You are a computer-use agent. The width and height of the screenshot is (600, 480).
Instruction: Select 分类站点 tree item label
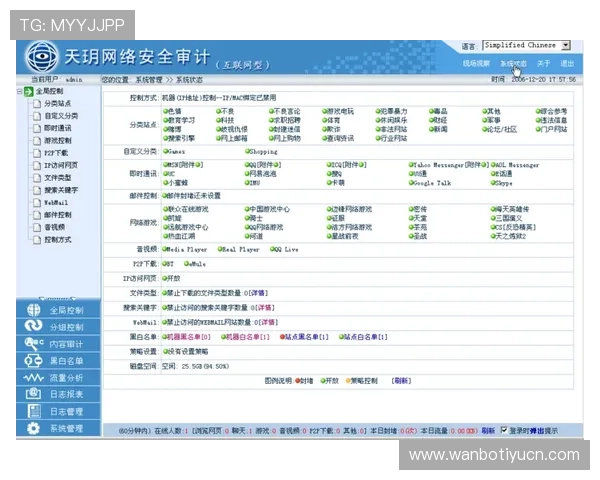(58, 104)
